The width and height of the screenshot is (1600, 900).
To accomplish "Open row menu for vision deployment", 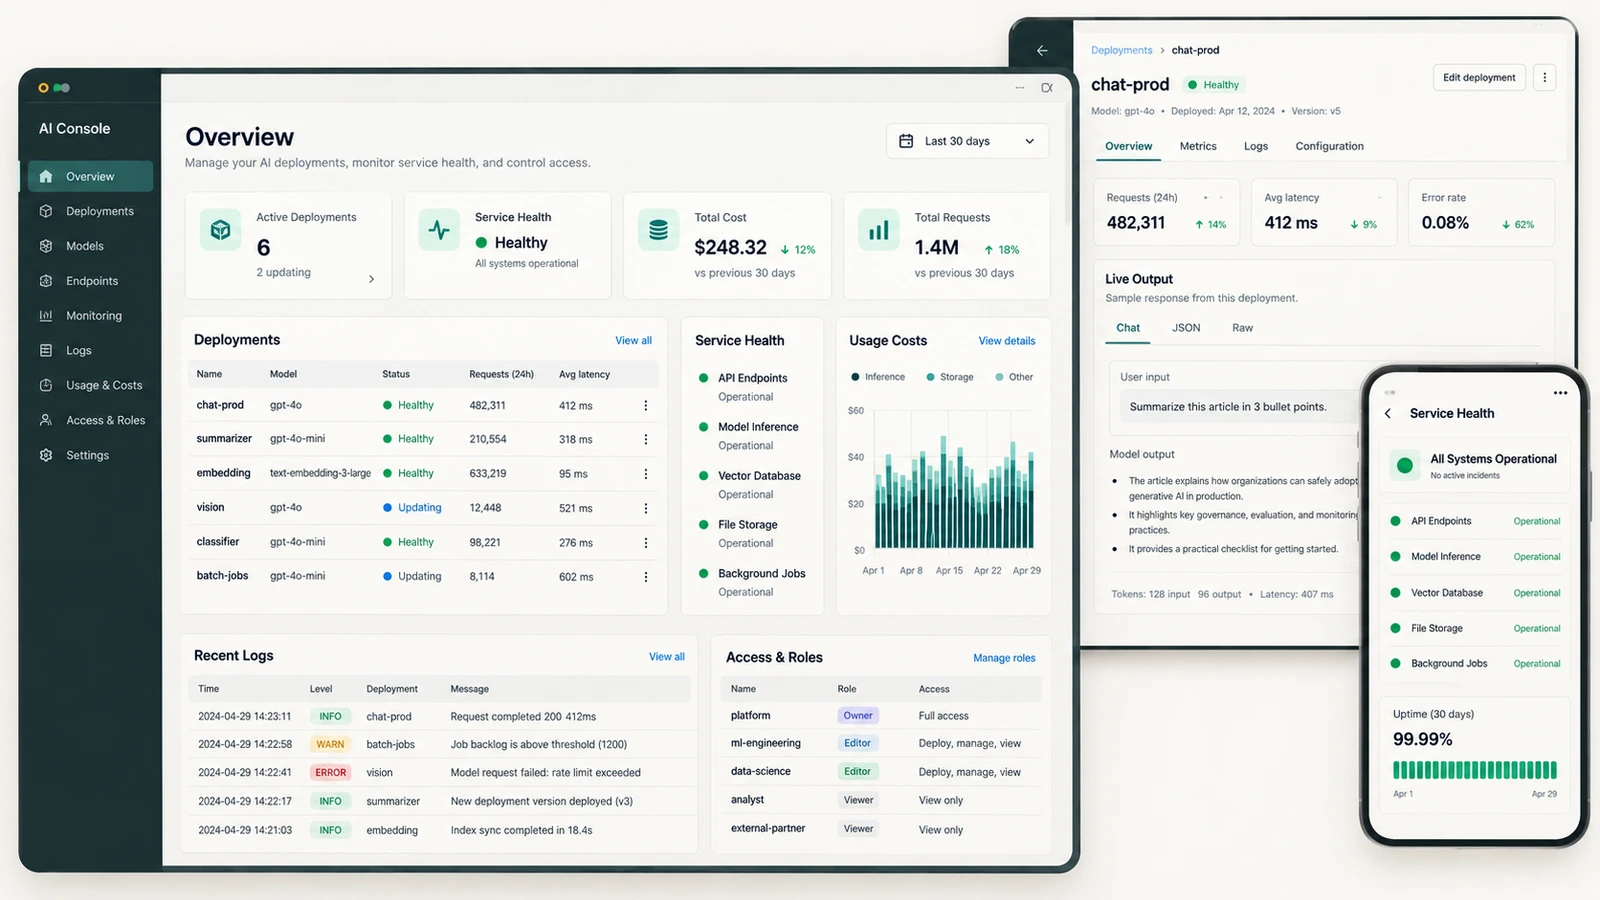I will point(645,508).
